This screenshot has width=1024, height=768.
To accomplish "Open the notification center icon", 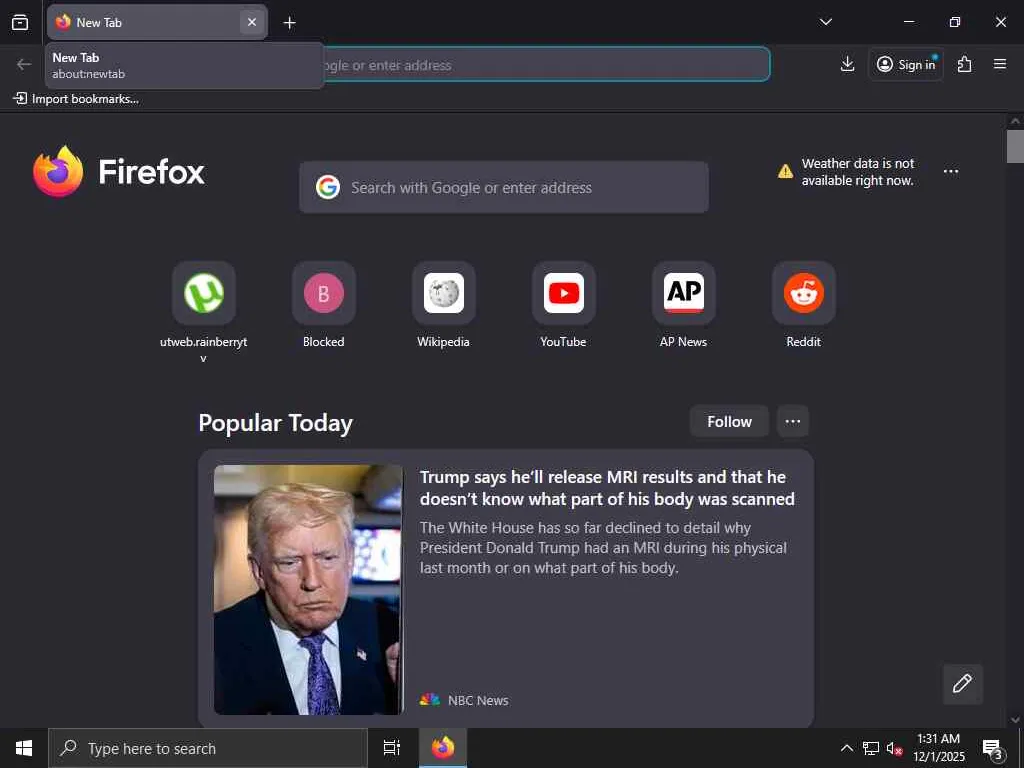I will coord(993,748).
